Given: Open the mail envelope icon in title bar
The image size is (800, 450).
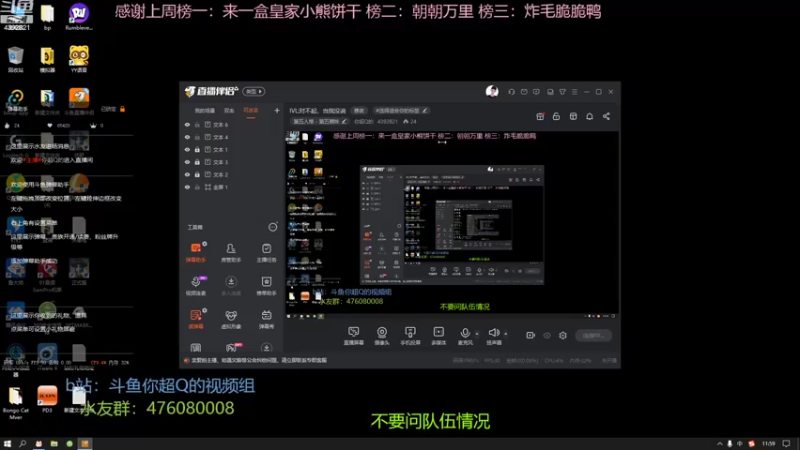Looking at the screenshot, I should 524,92.
